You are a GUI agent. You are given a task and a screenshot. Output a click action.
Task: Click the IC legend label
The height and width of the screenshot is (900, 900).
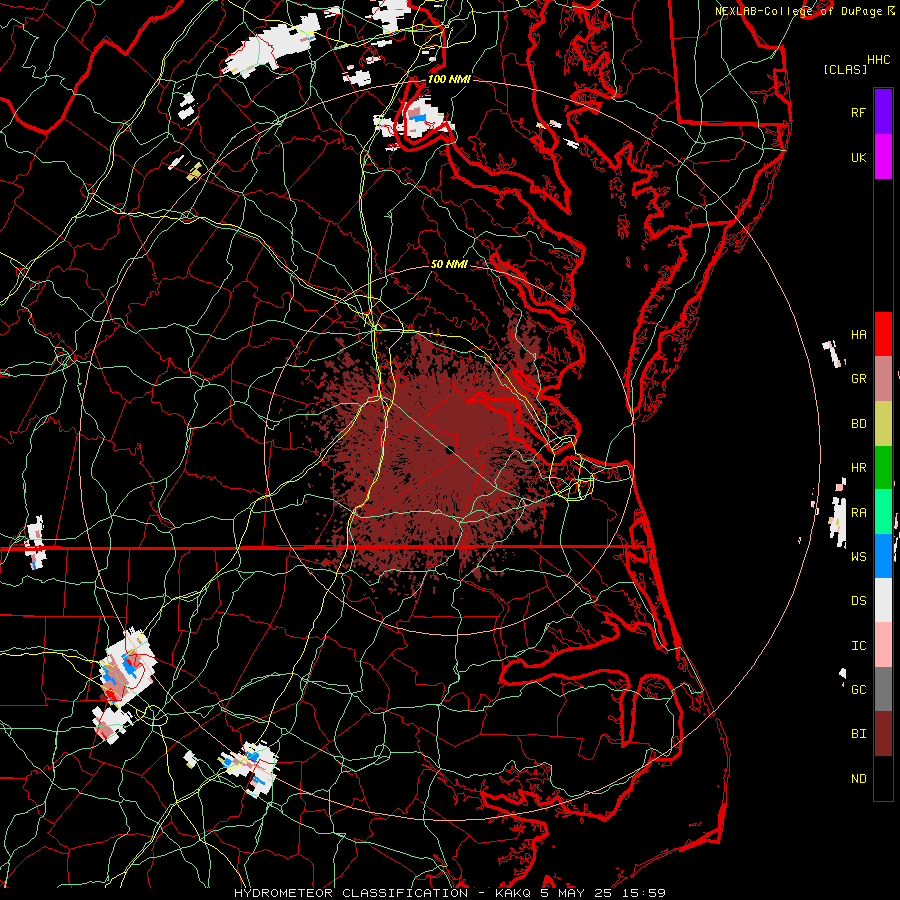point(859,646)
